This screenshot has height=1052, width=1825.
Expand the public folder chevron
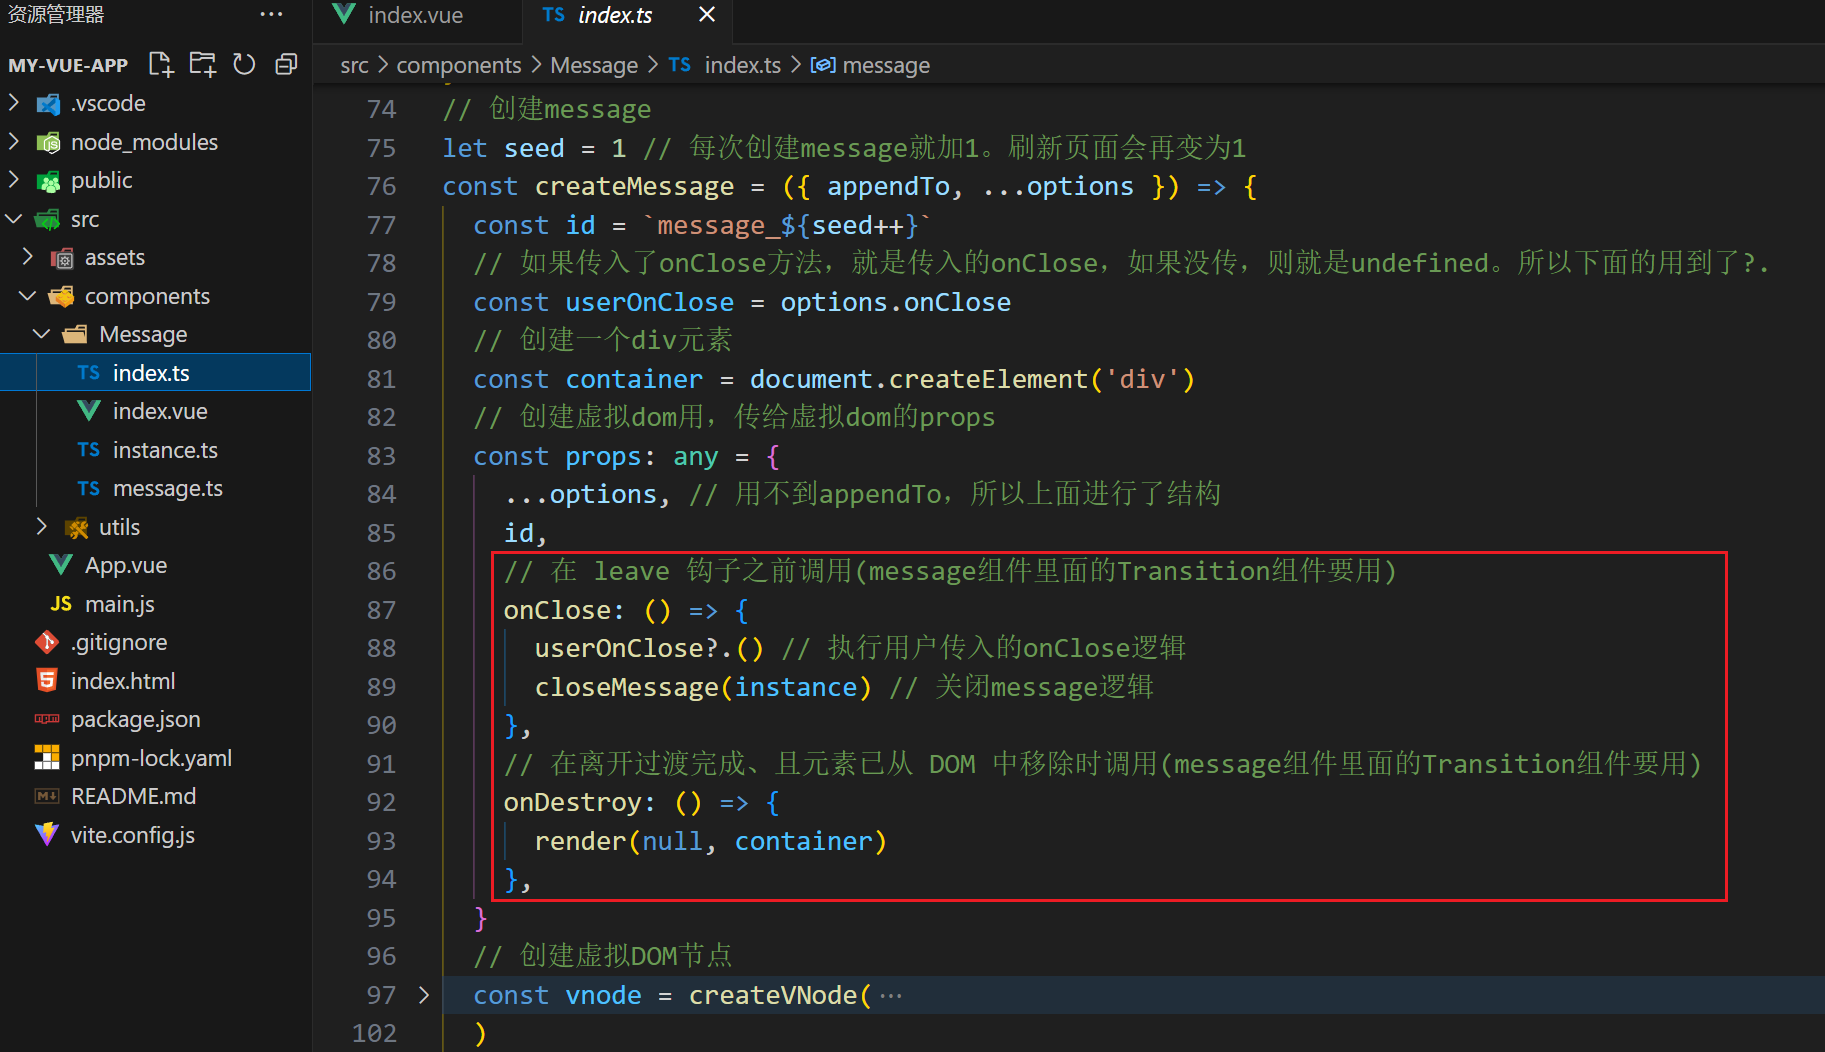pyautogui.click(x=14, y=180)
